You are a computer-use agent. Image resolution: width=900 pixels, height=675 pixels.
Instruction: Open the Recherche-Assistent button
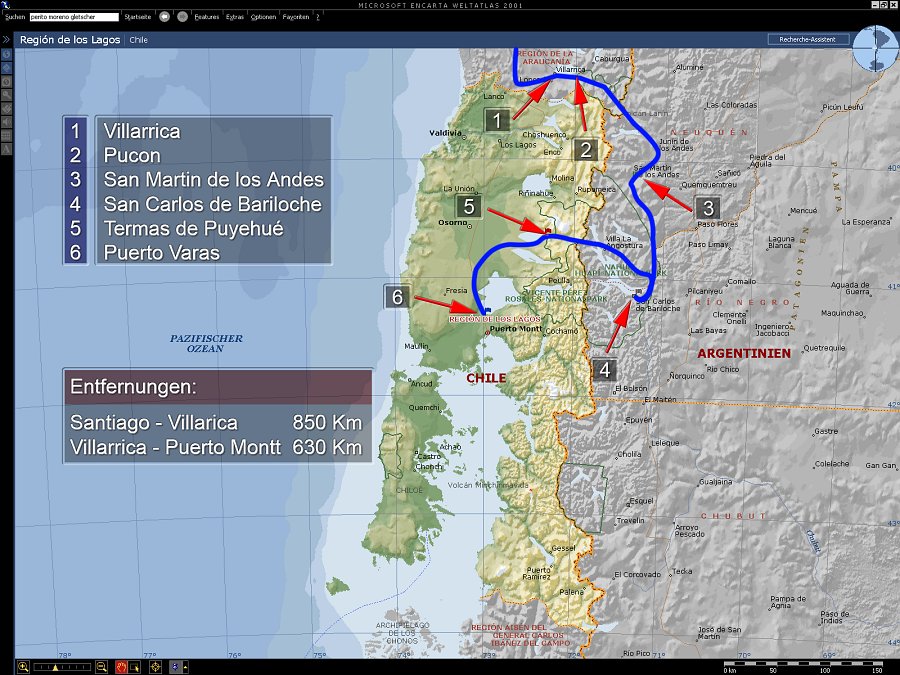[808, 40]
